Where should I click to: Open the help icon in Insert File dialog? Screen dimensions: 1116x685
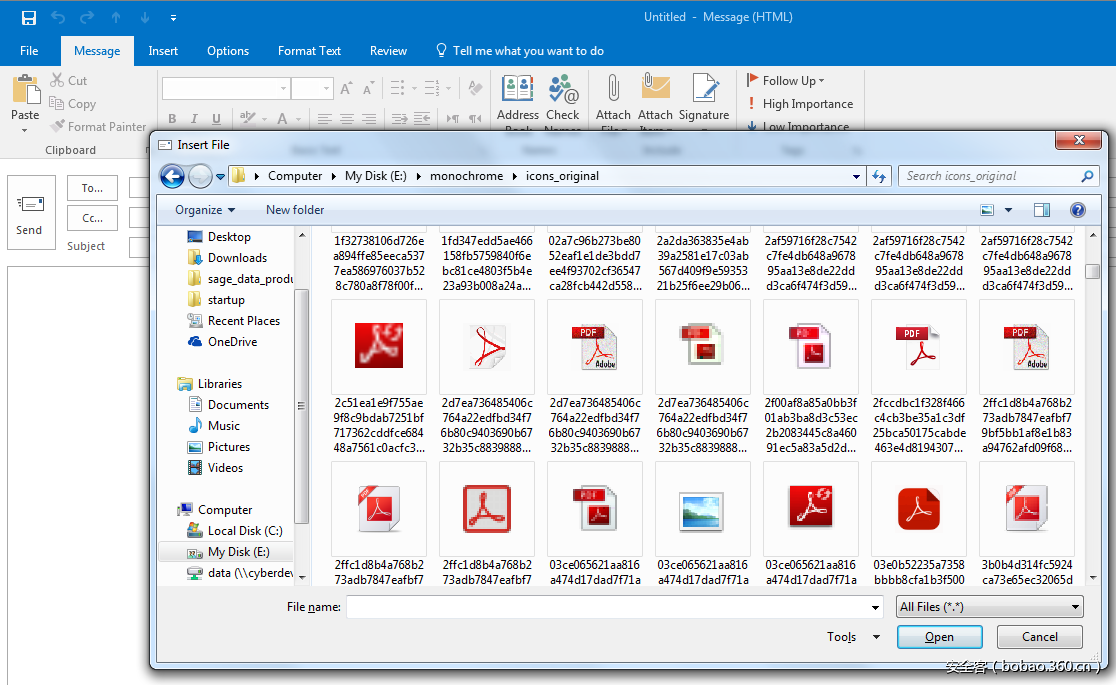click(x=1077, y=210)
